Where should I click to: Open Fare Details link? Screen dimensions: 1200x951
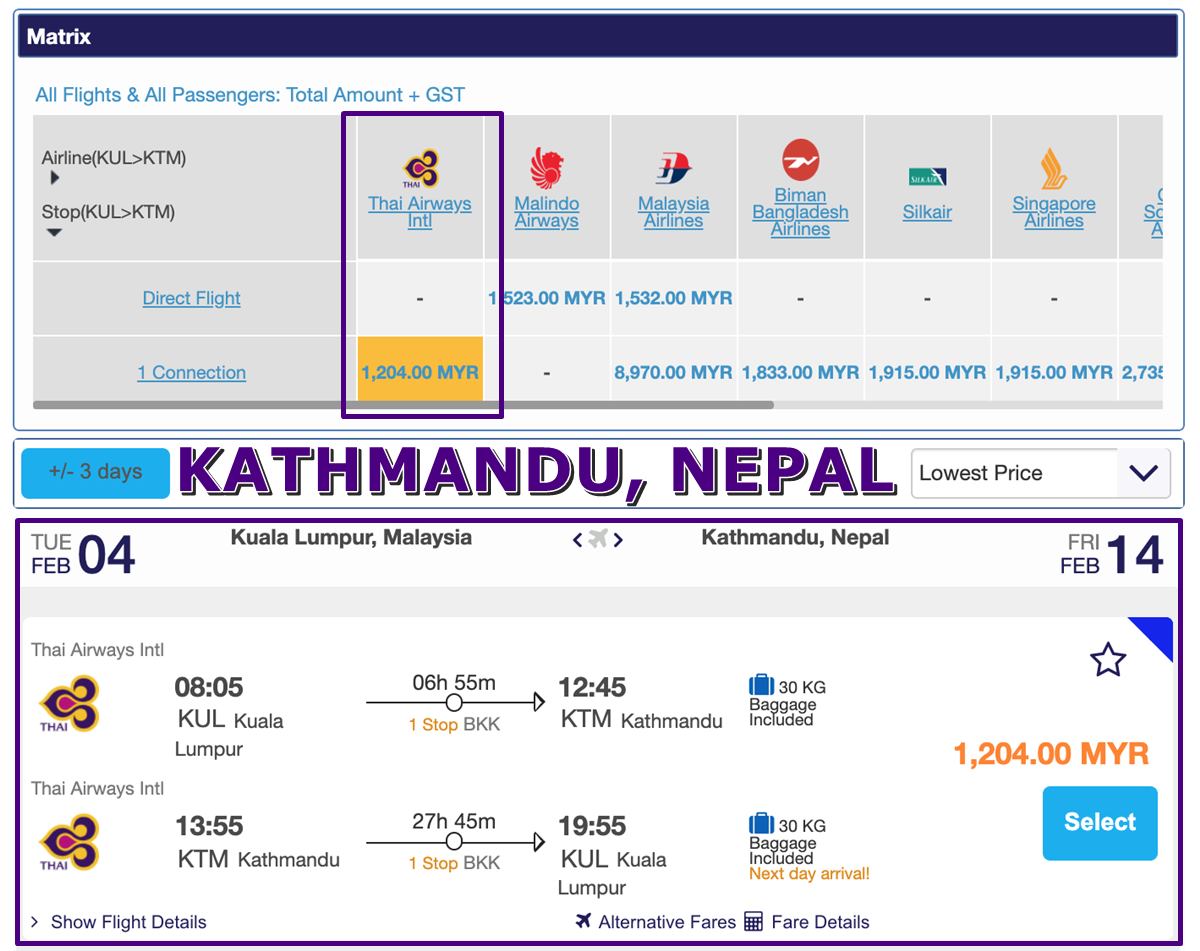point(821,922)
